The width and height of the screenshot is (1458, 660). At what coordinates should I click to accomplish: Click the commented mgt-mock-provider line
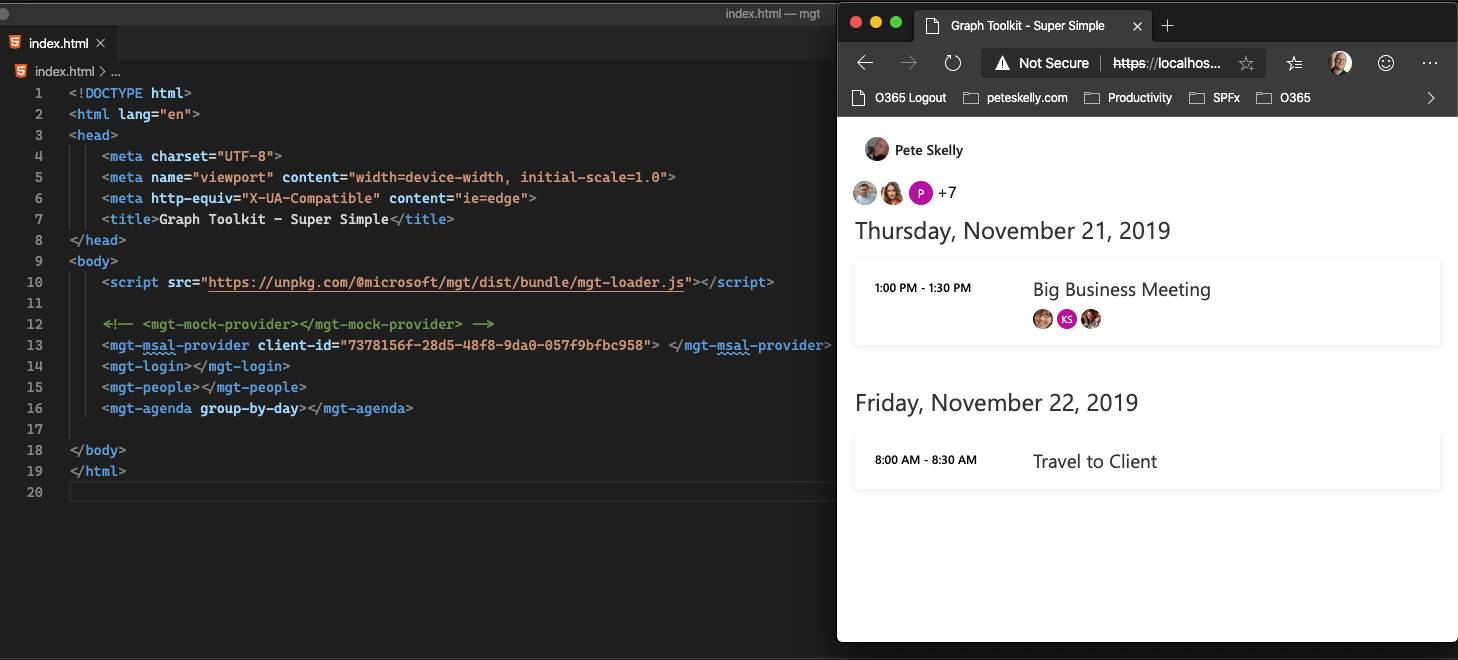(x=298, y=324)
